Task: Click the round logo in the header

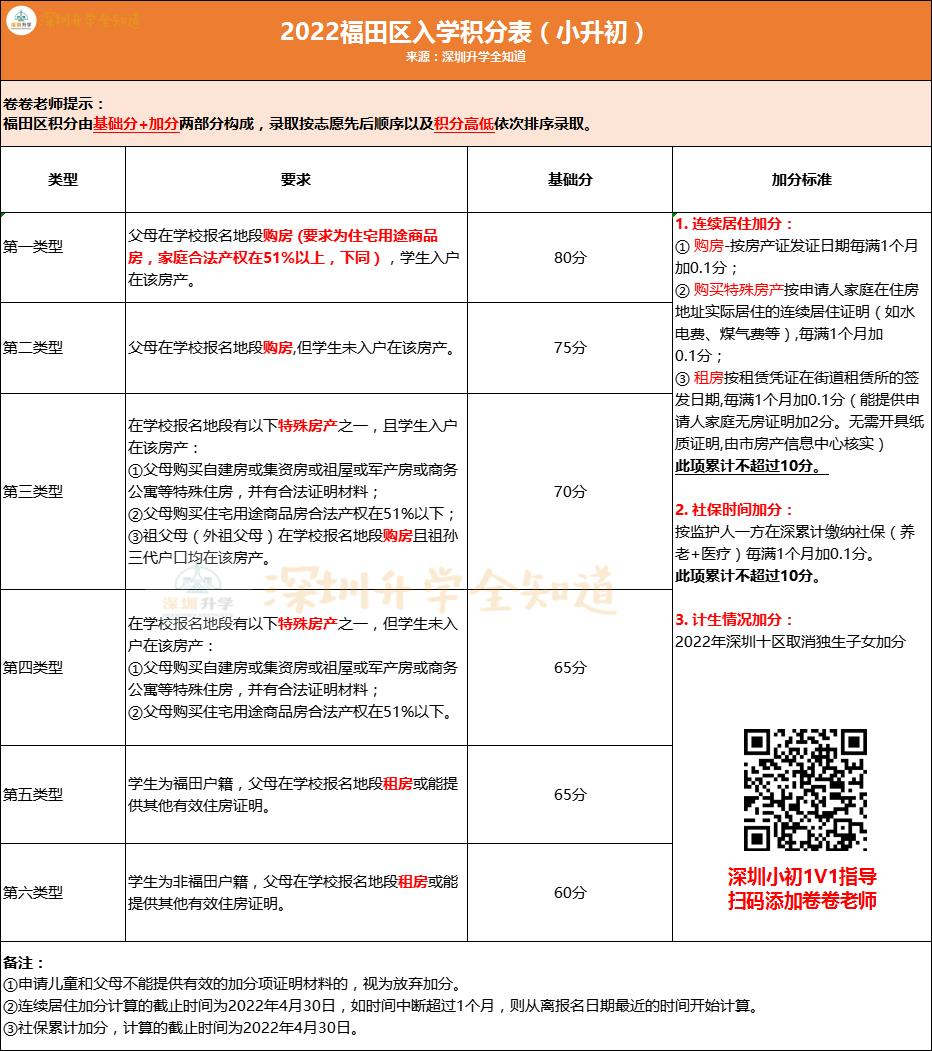Action: pyautogui.click(x=21, y=21)
